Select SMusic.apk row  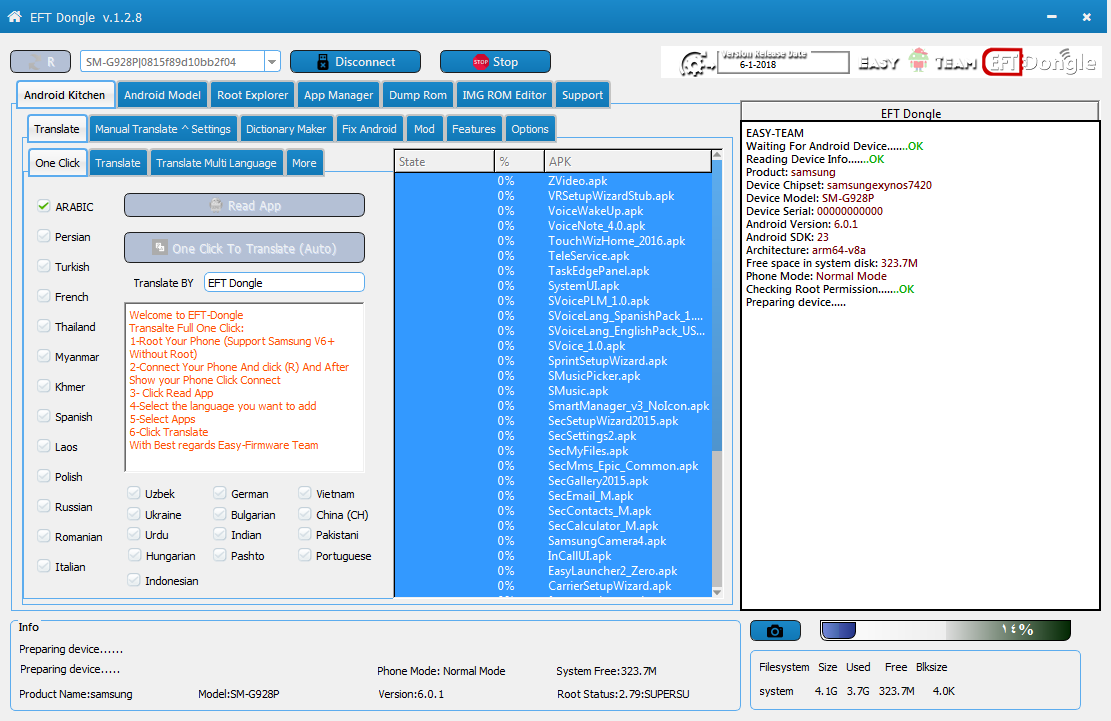pos(553,391)
